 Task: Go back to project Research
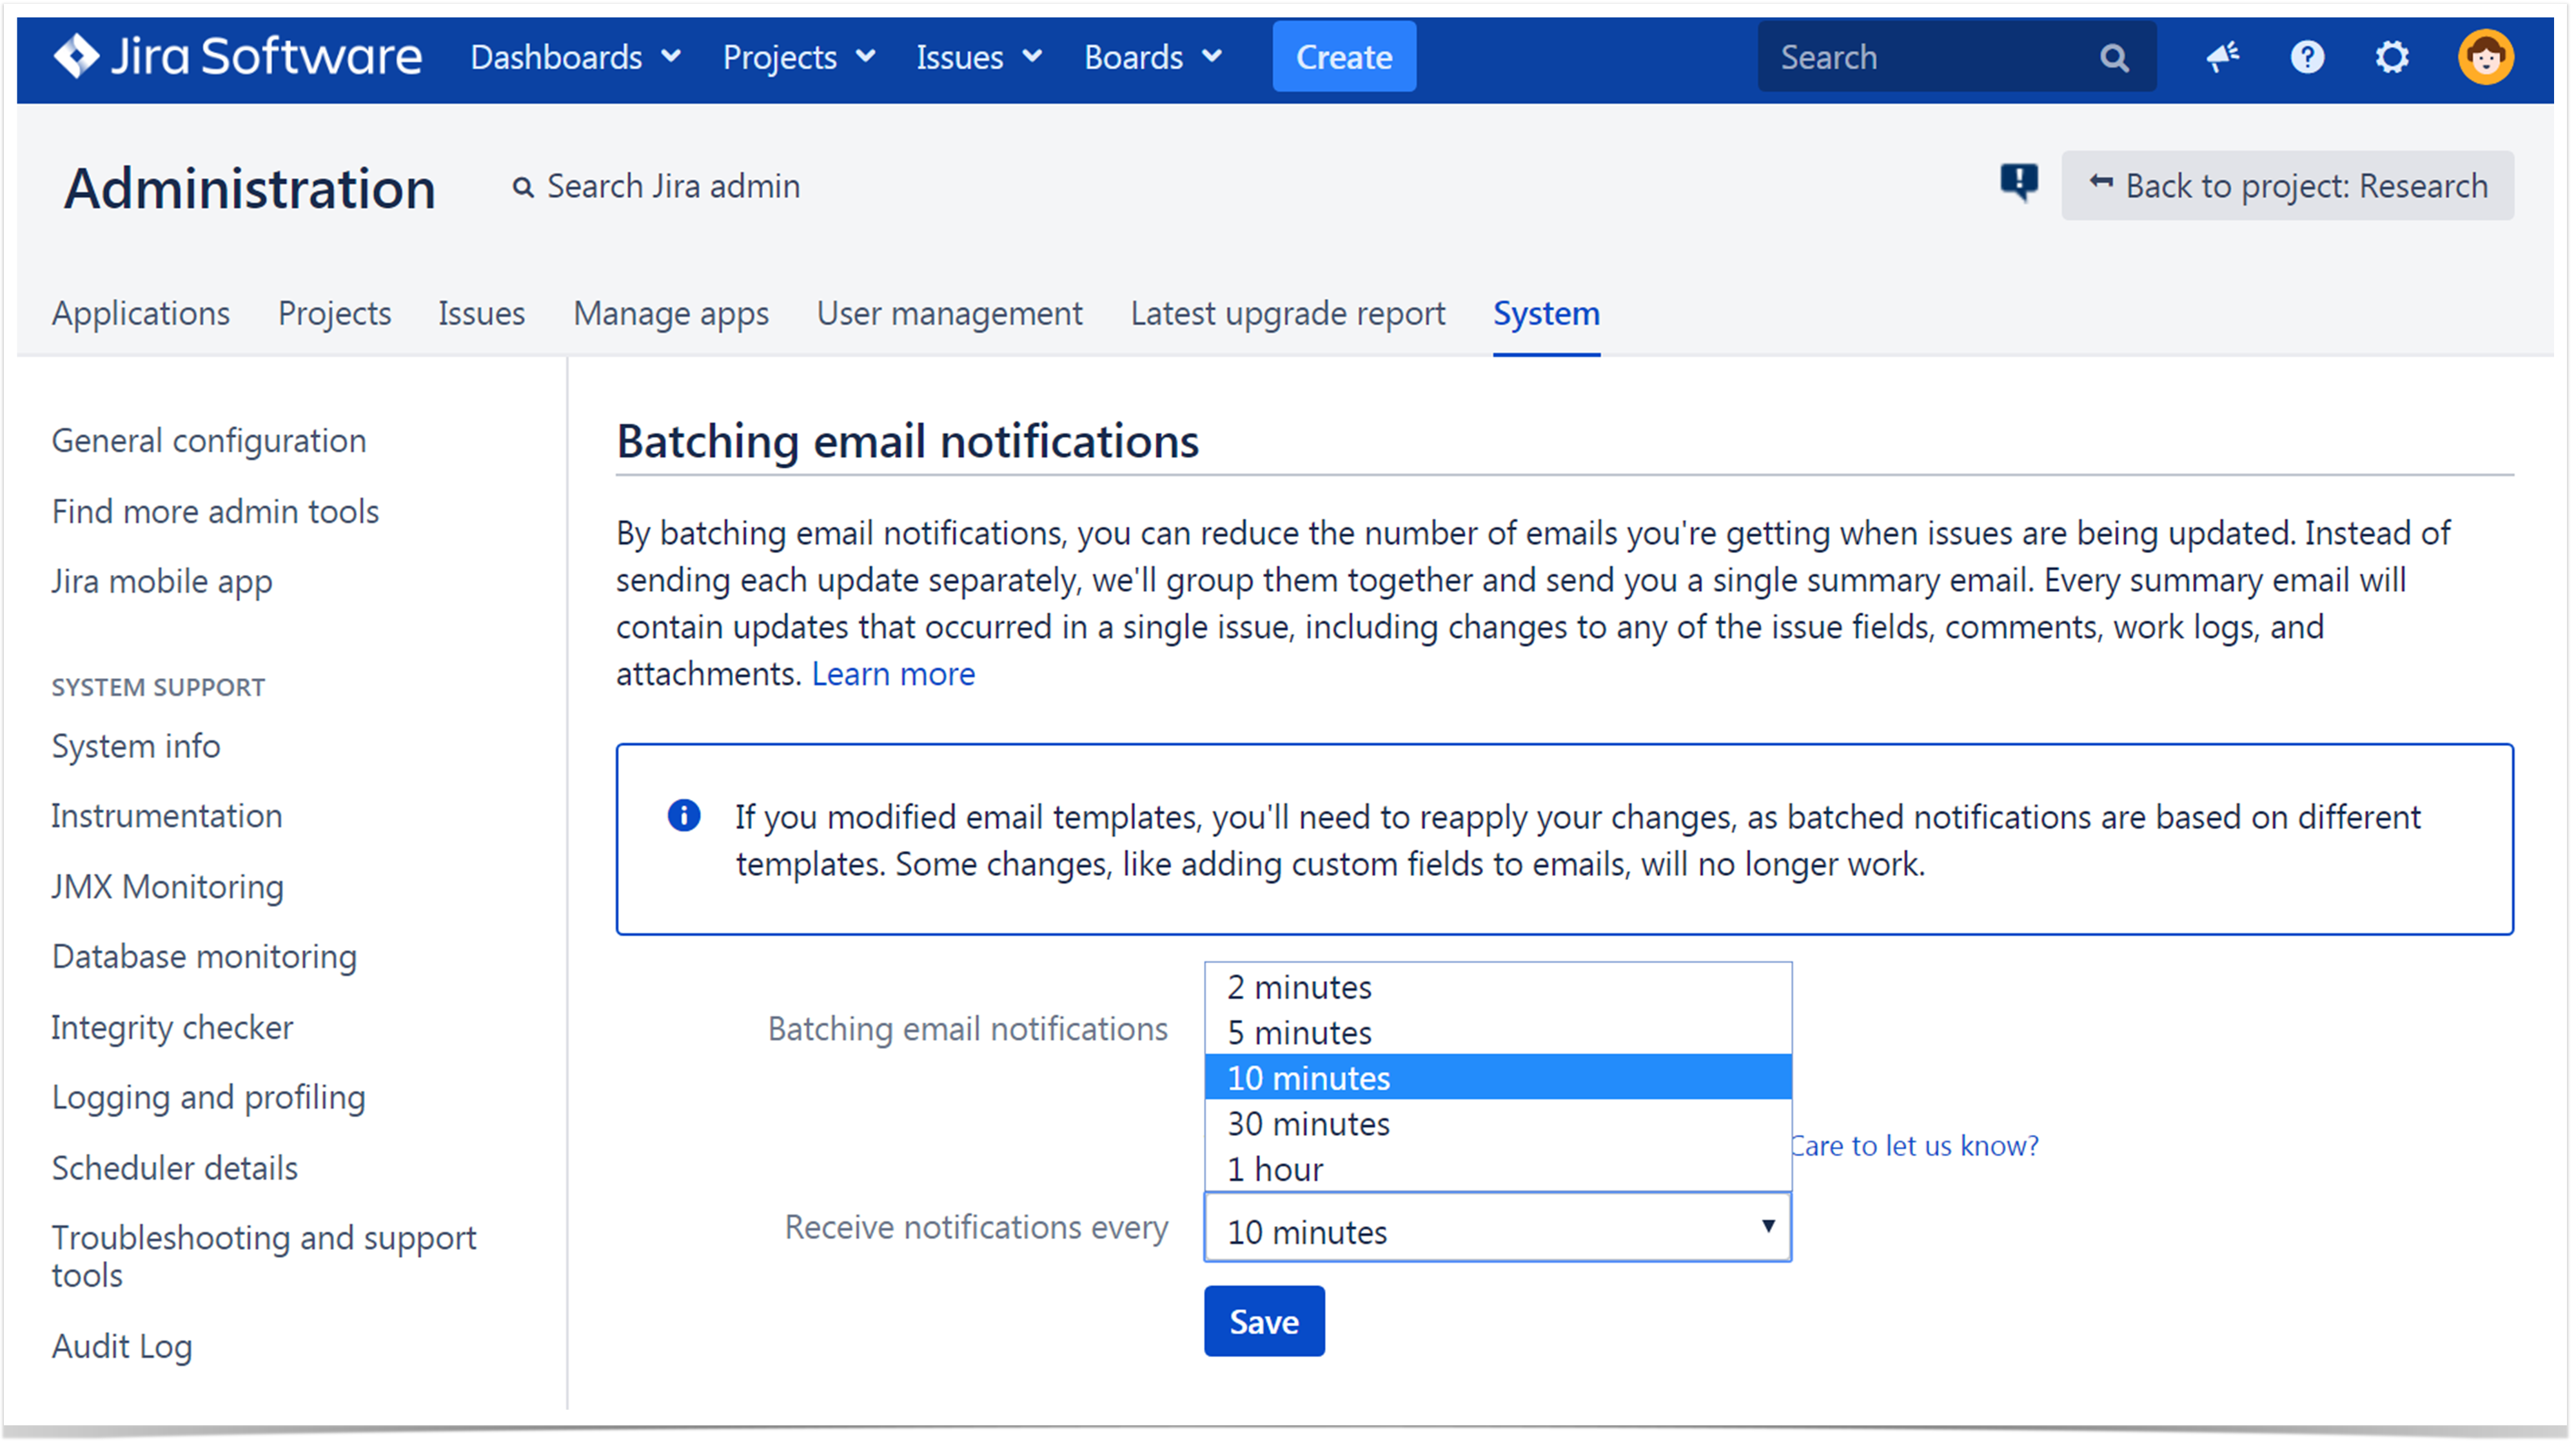click(x=2287, y=185)
